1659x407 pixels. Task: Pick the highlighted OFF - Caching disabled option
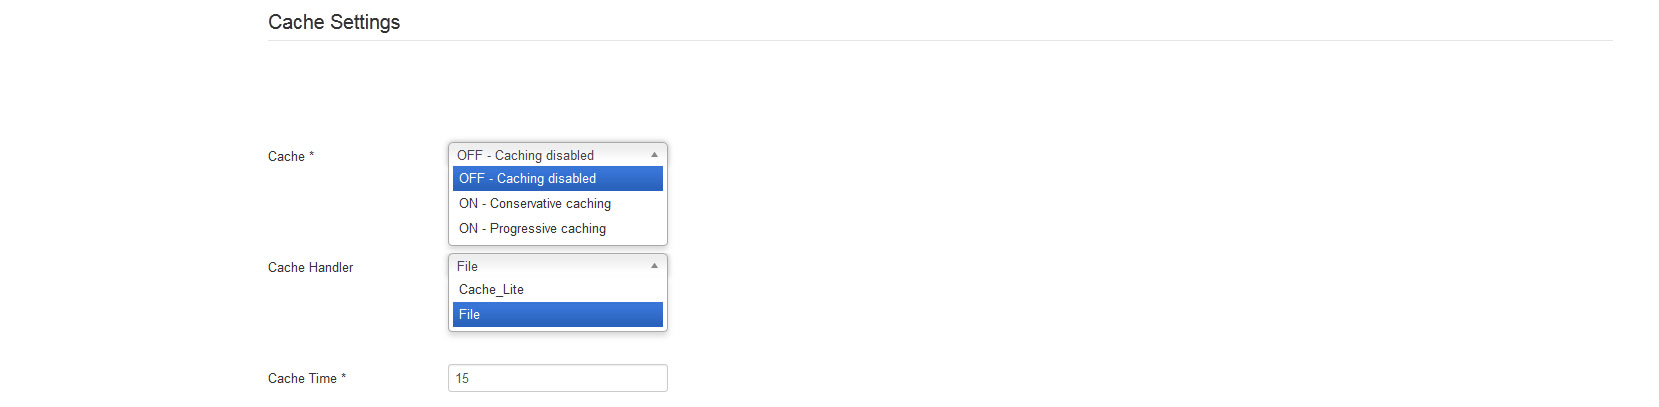[x=558, y=178]
